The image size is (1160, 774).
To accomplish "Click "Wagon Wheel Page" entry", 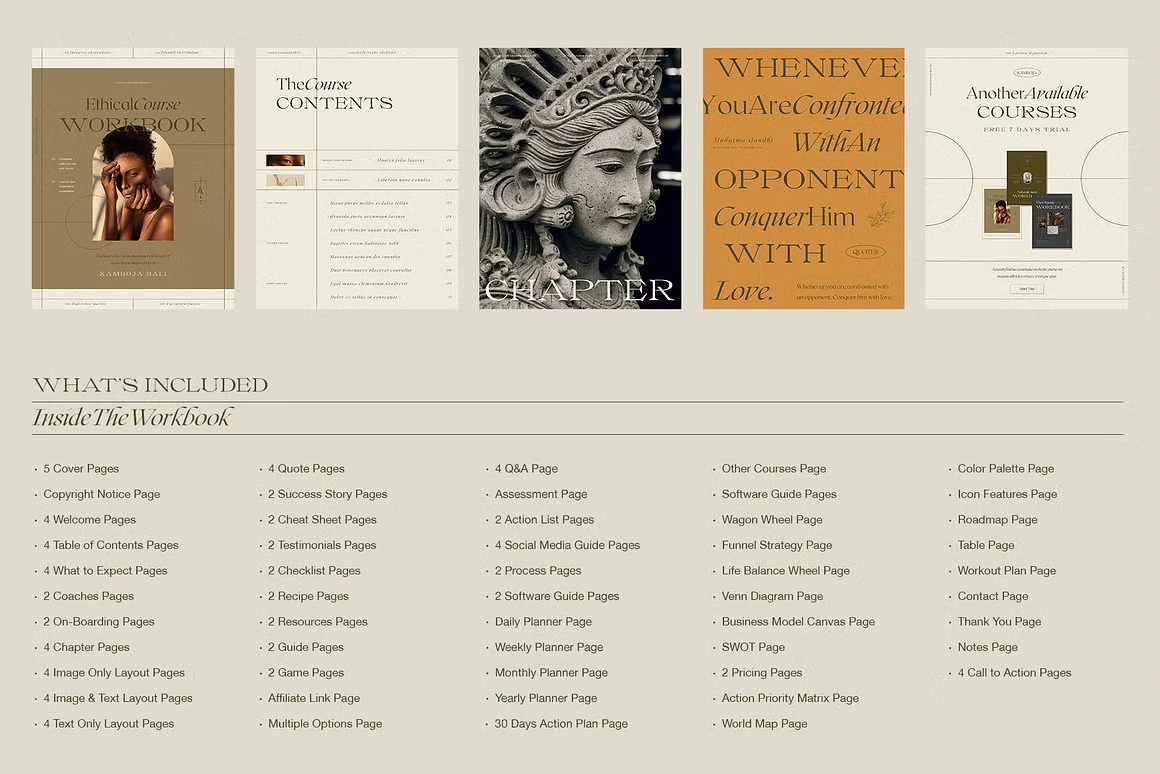I will click(772, 519).
